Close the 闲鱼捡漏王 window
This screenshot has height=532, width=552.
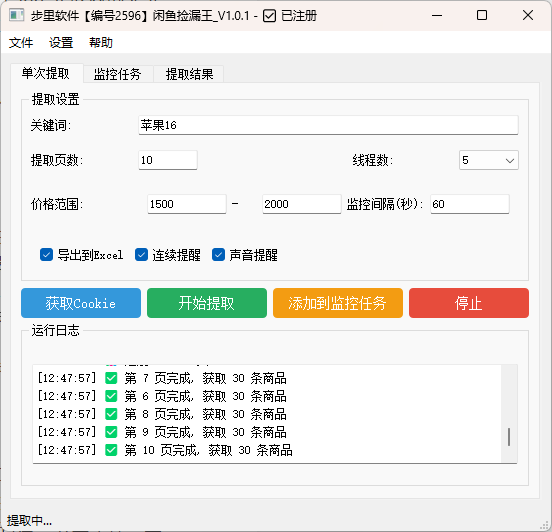[528, 15]
